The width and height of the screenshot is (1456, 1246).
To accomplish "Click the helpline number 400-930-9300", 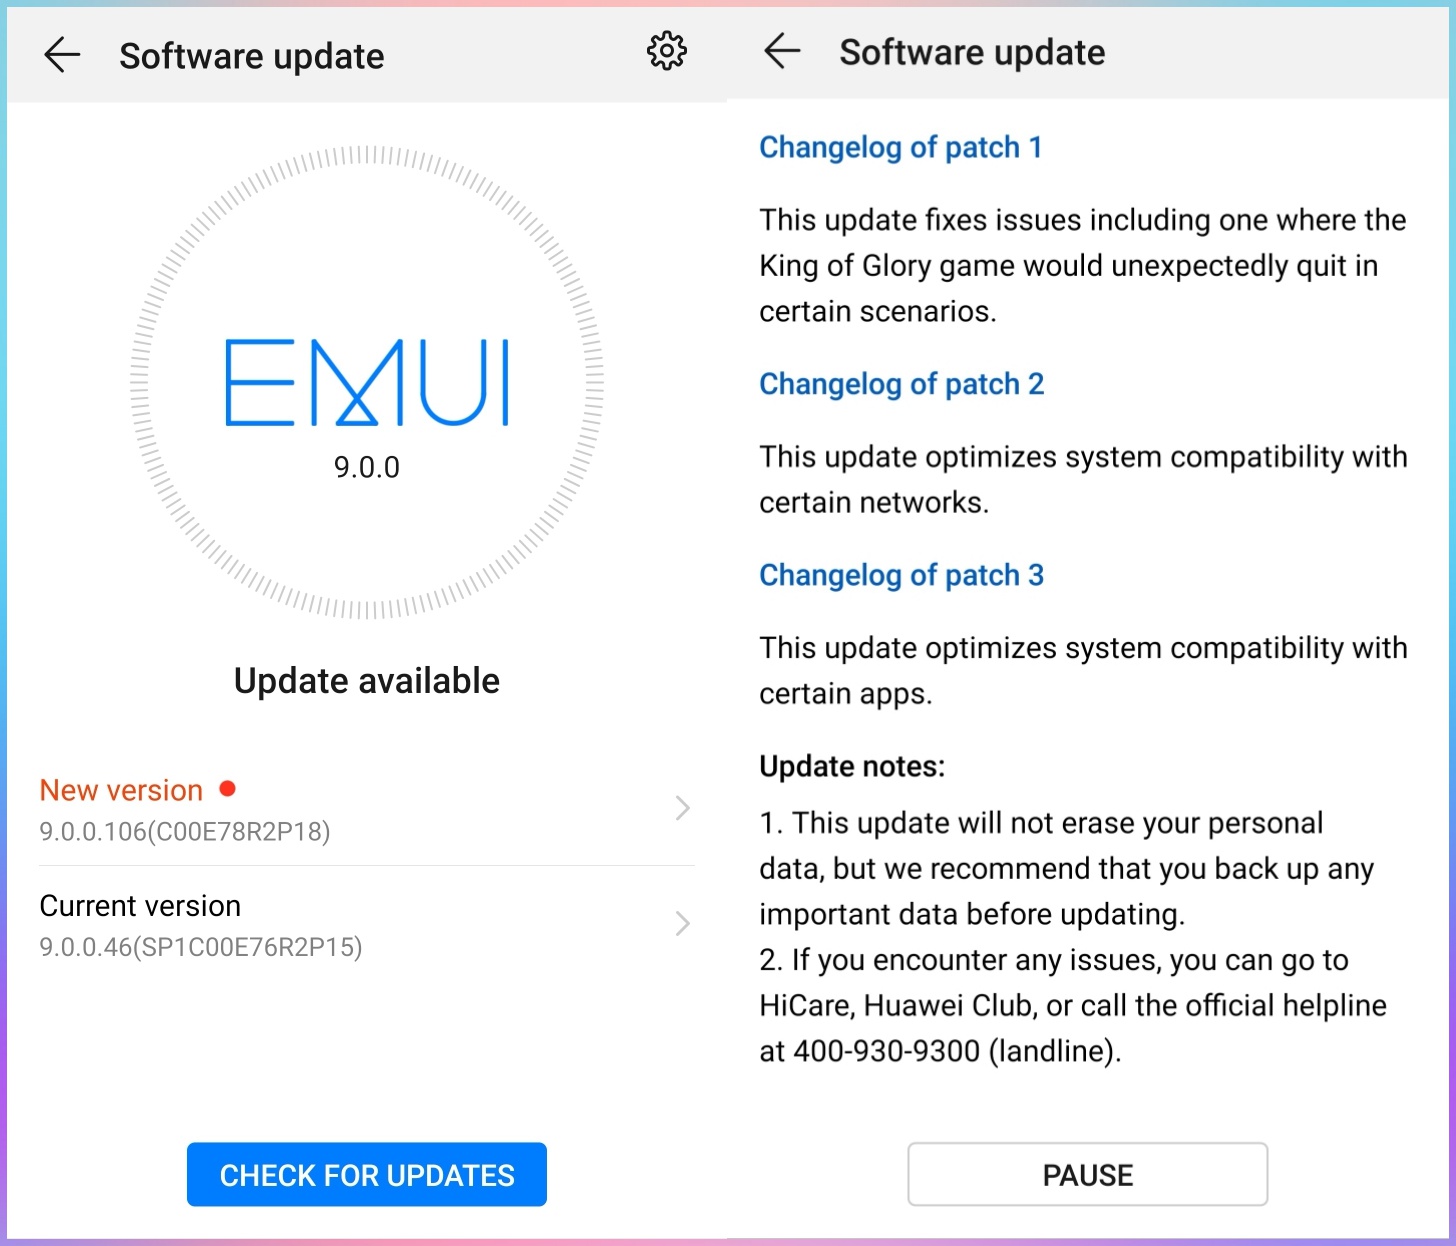I will [x=885, y=1051].
